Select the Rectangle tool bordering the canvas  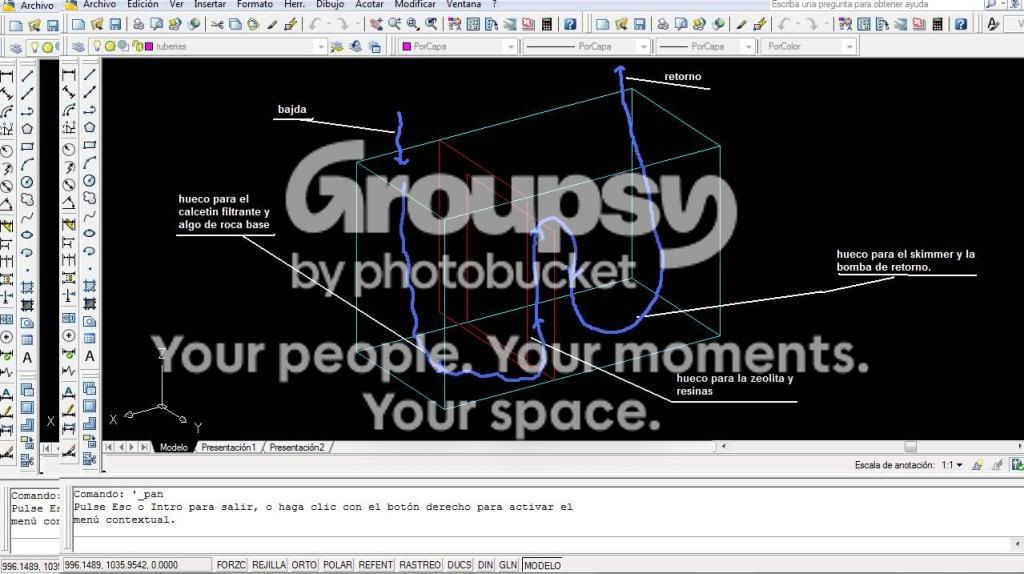click(x=89, y=145)
